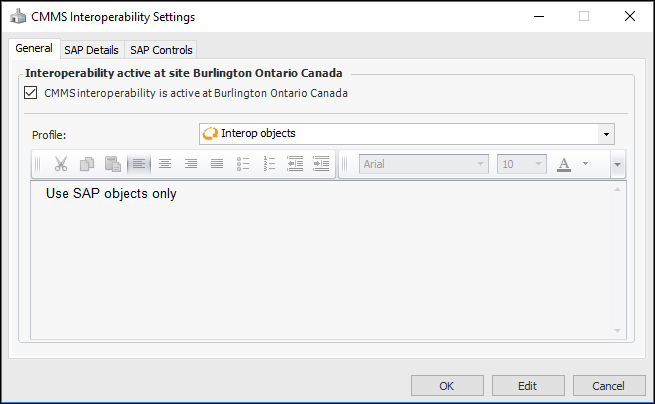
Task: Switch to the SAP Details tab
Action: pyautogui.click(x=91, y=49)
